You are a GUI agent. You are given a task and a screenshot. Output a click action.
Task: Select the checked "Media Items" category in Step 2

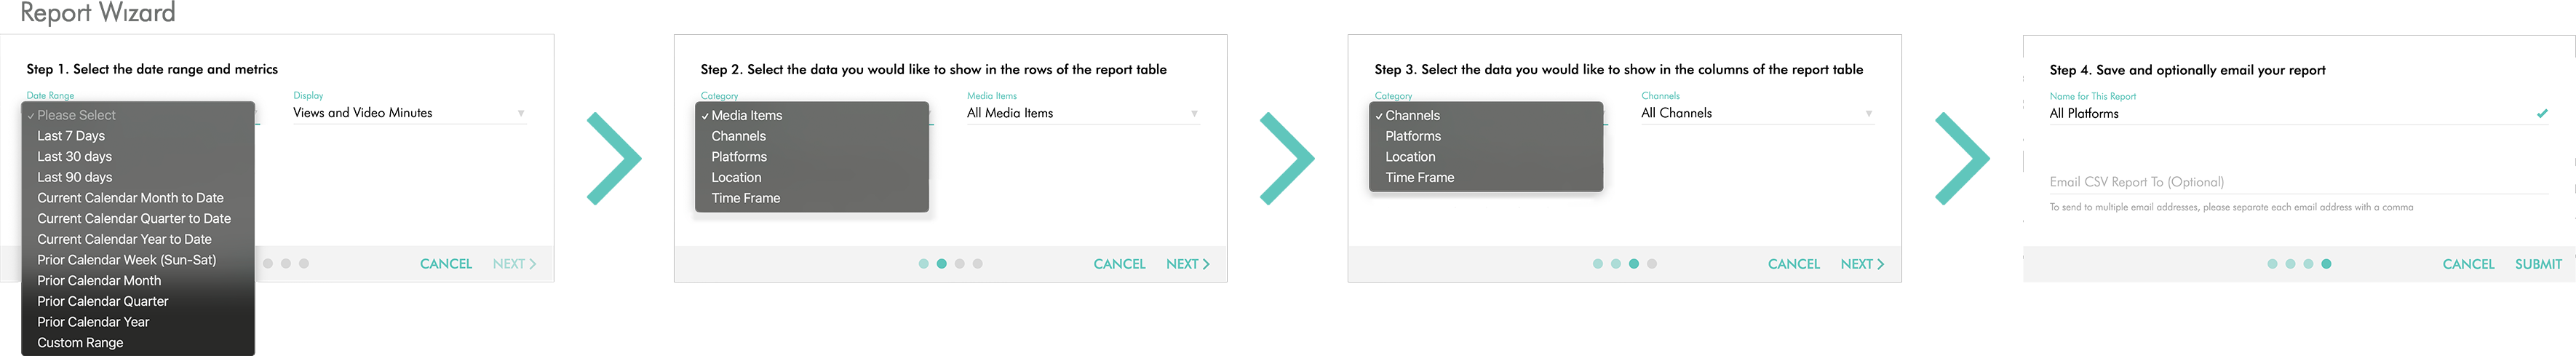(746, 116)
